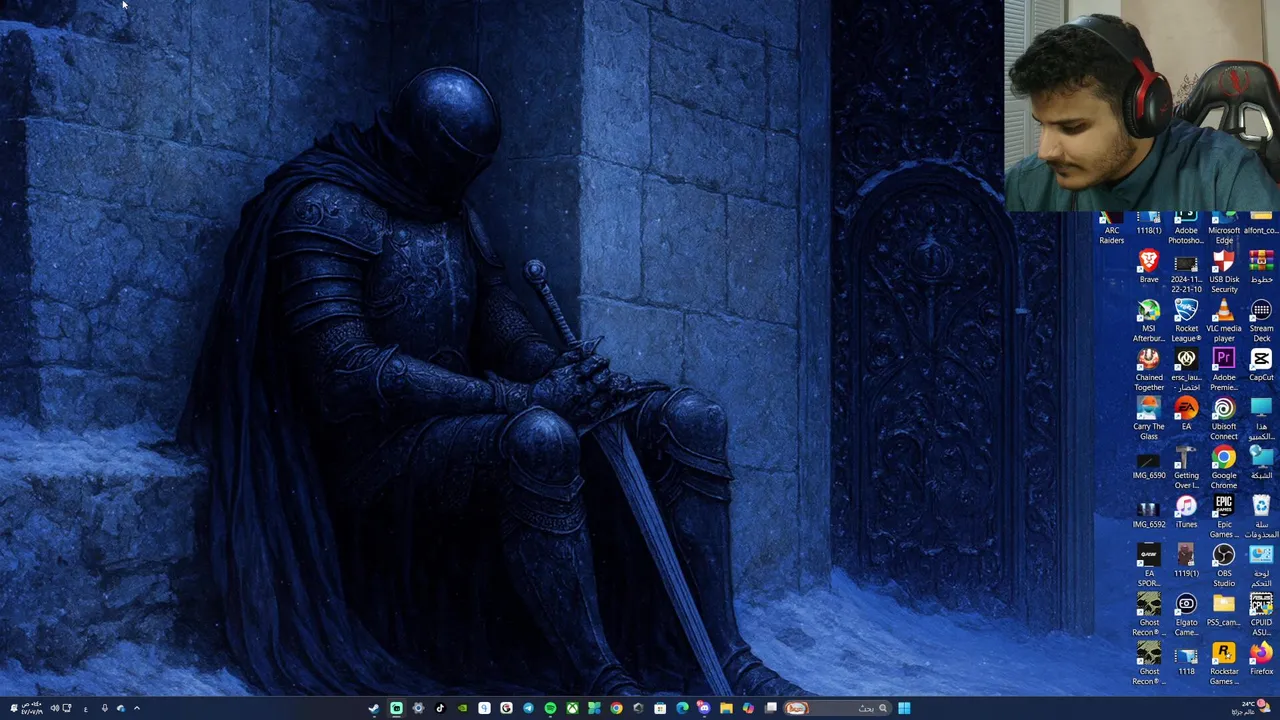This screenshot has width=1280, height=720.
Task: Open the Microsoft Edge desktop shortcut
Action: (x=1224, y=229)
